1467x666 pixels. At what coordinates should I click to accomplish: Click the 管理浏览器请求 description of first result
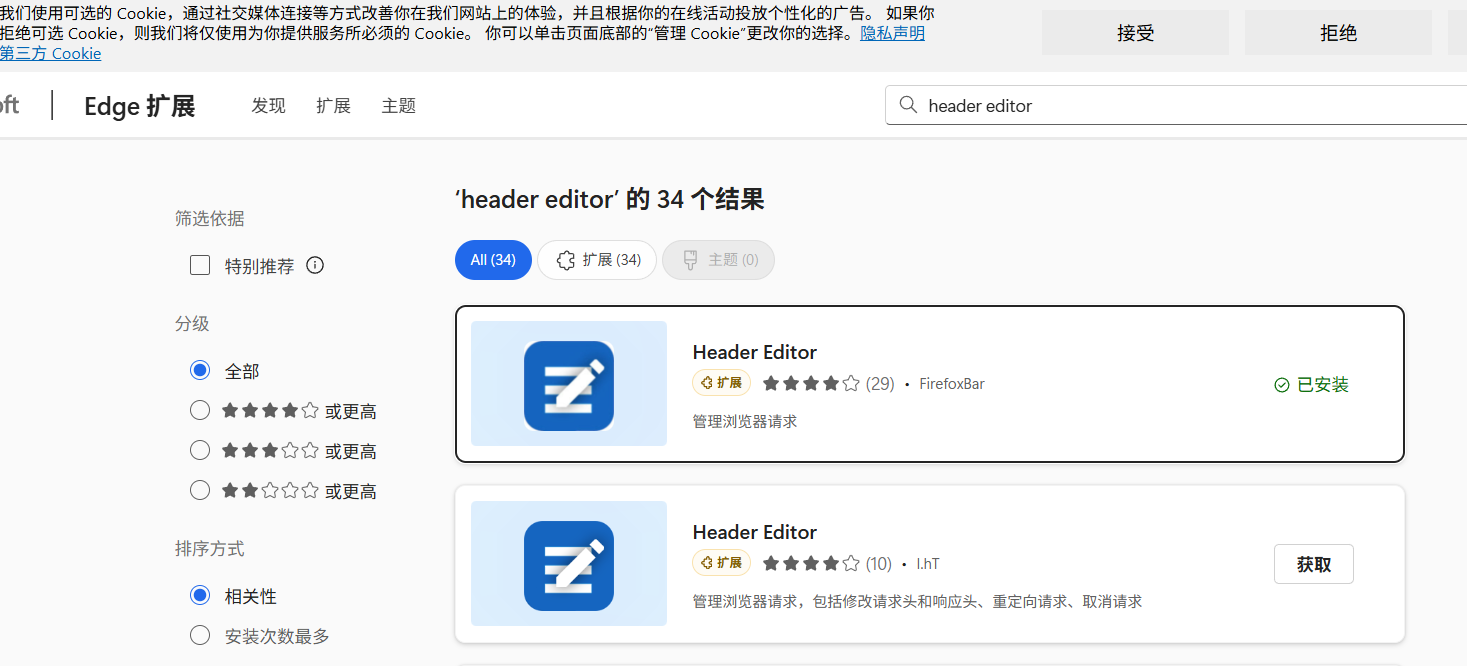click(x=744, y=422)
